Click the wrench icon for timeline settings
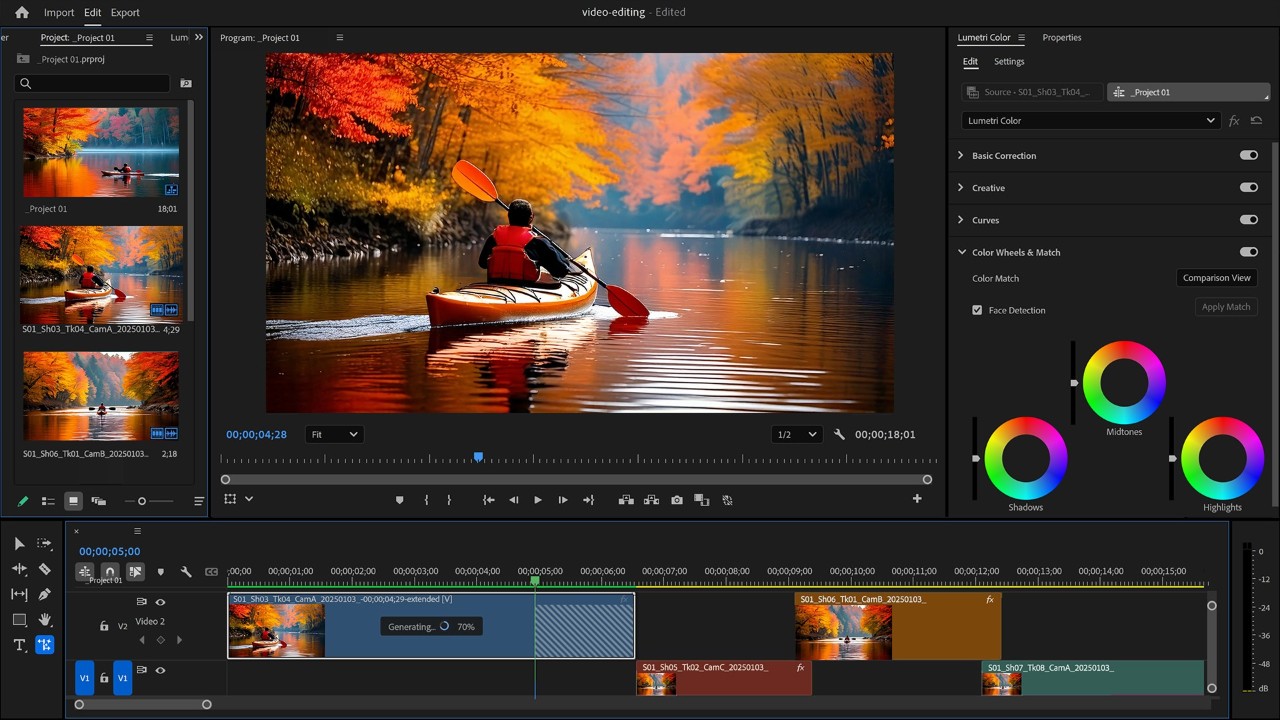This screenshot has height=720, width=1280. point(186,571)
